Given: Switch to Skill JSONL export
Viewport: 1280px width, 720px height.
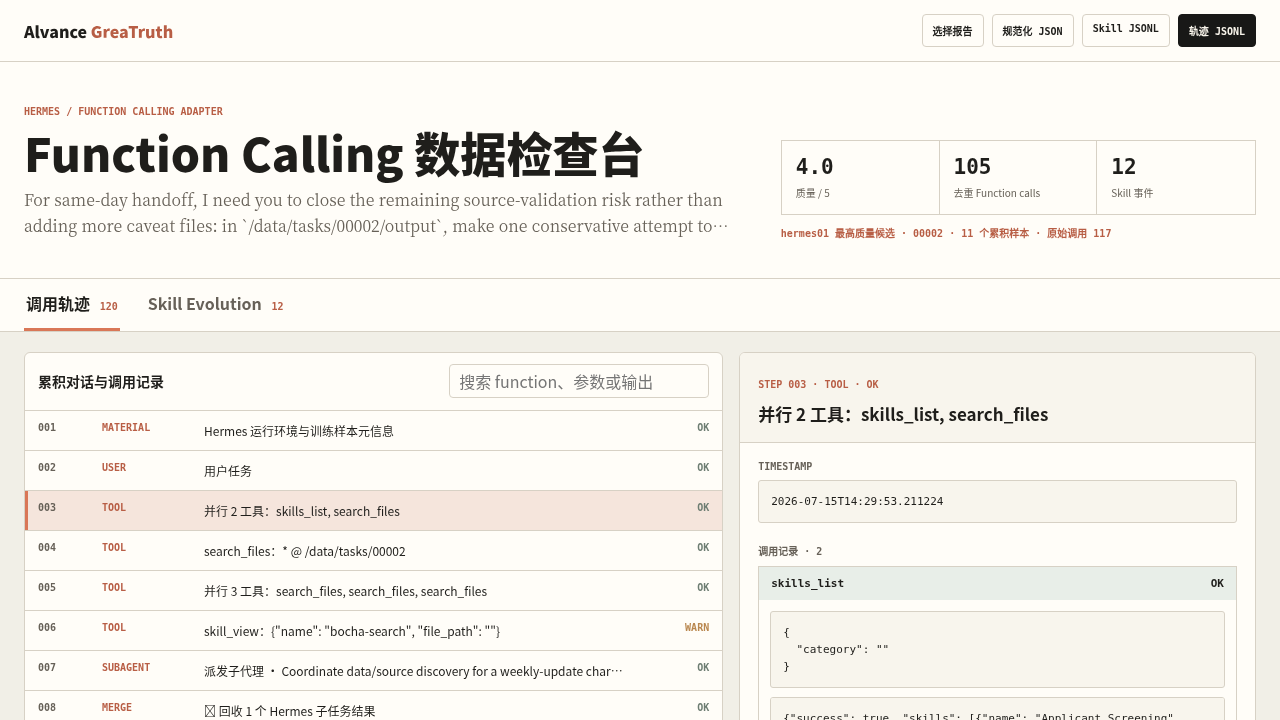Looking at the screenshot, I should 1125,30.
